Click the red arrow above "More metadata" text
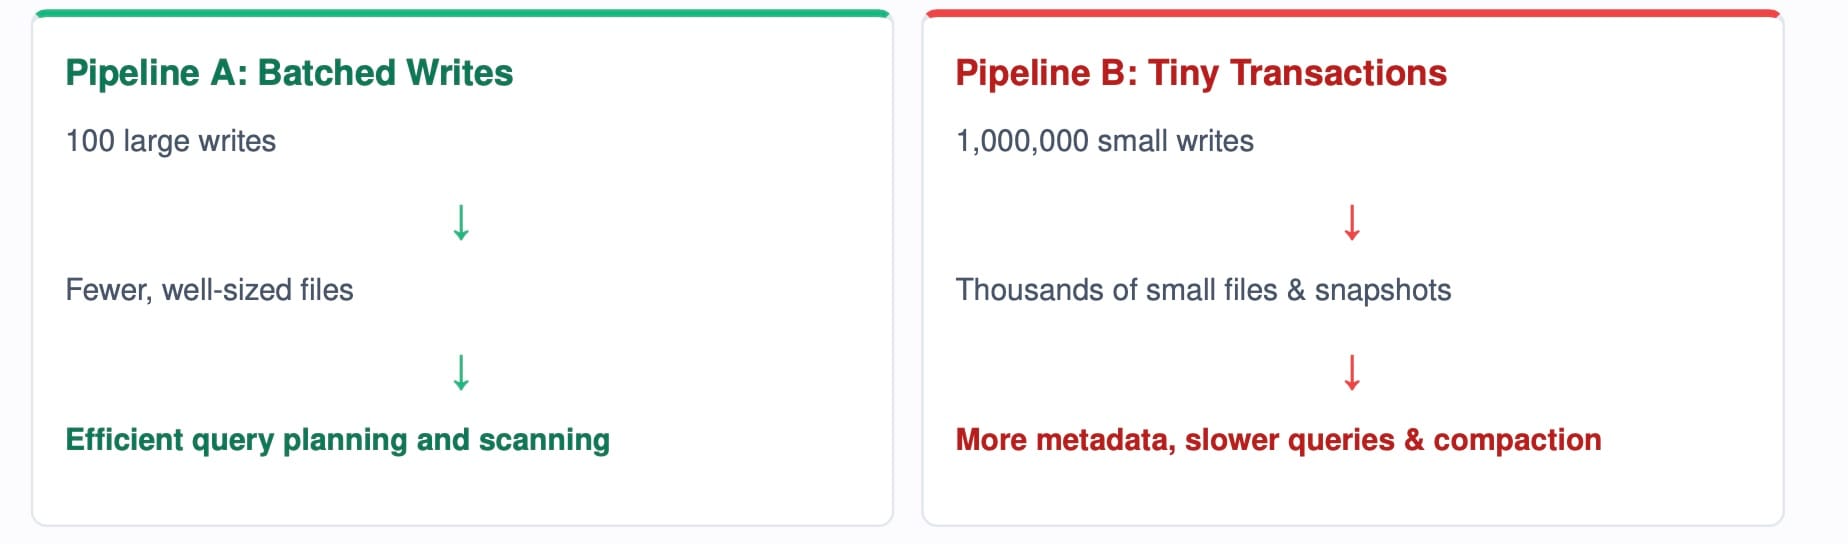The height and width of the screenshot is (544, 1848). coord(1352,372)
